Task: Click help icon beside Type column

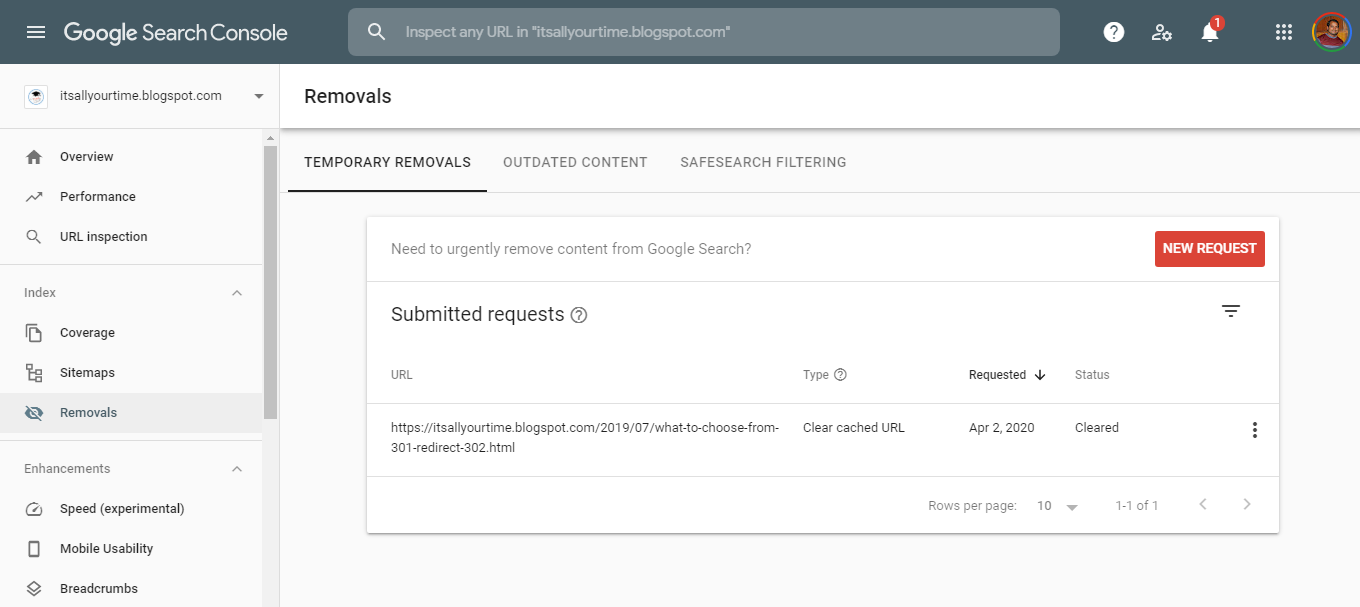Action: 840,375
